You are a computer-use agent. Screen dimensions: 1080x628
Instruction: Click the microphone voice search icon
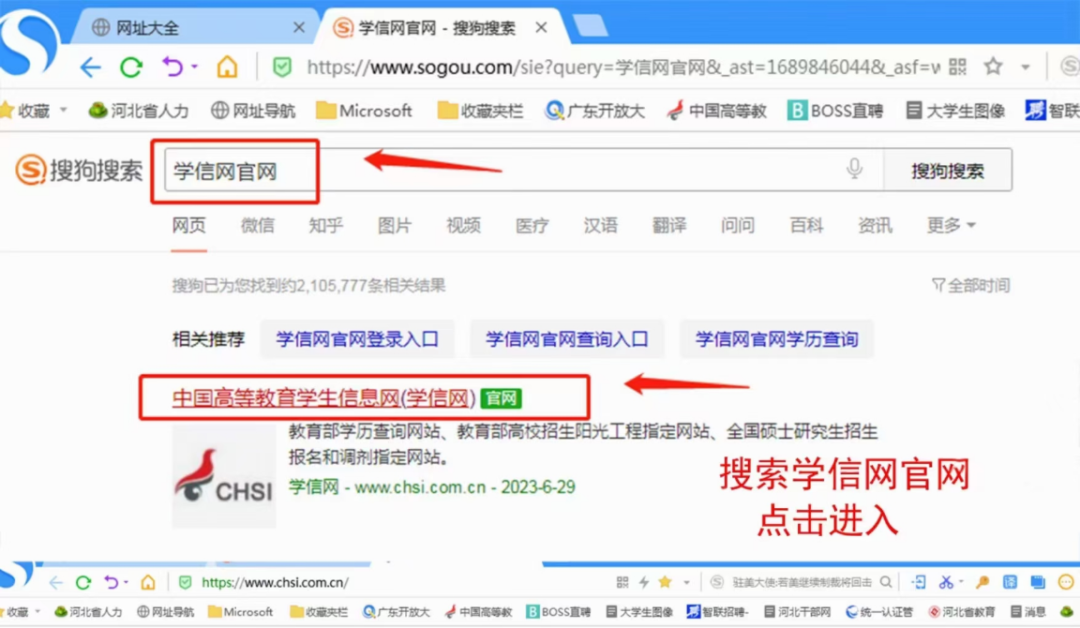tap(854, 169)
